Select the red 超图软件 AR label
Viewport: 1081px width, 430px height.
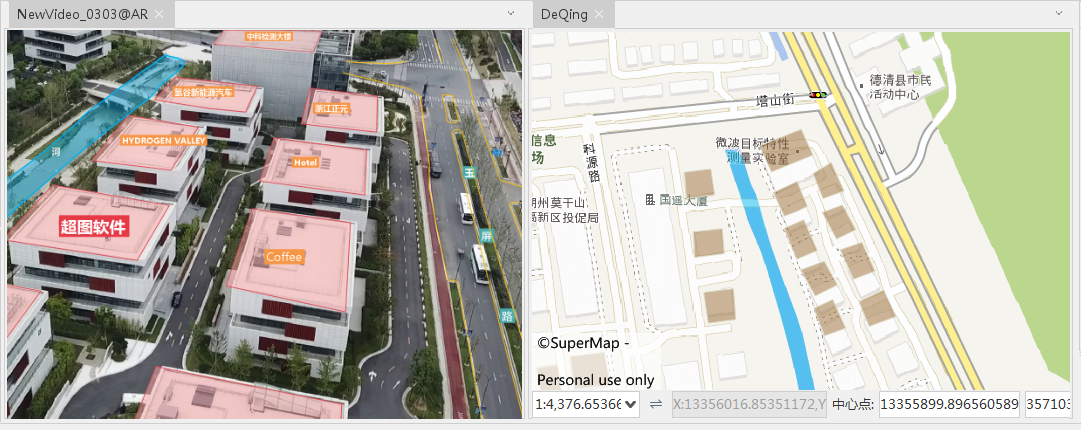(99, 226)
